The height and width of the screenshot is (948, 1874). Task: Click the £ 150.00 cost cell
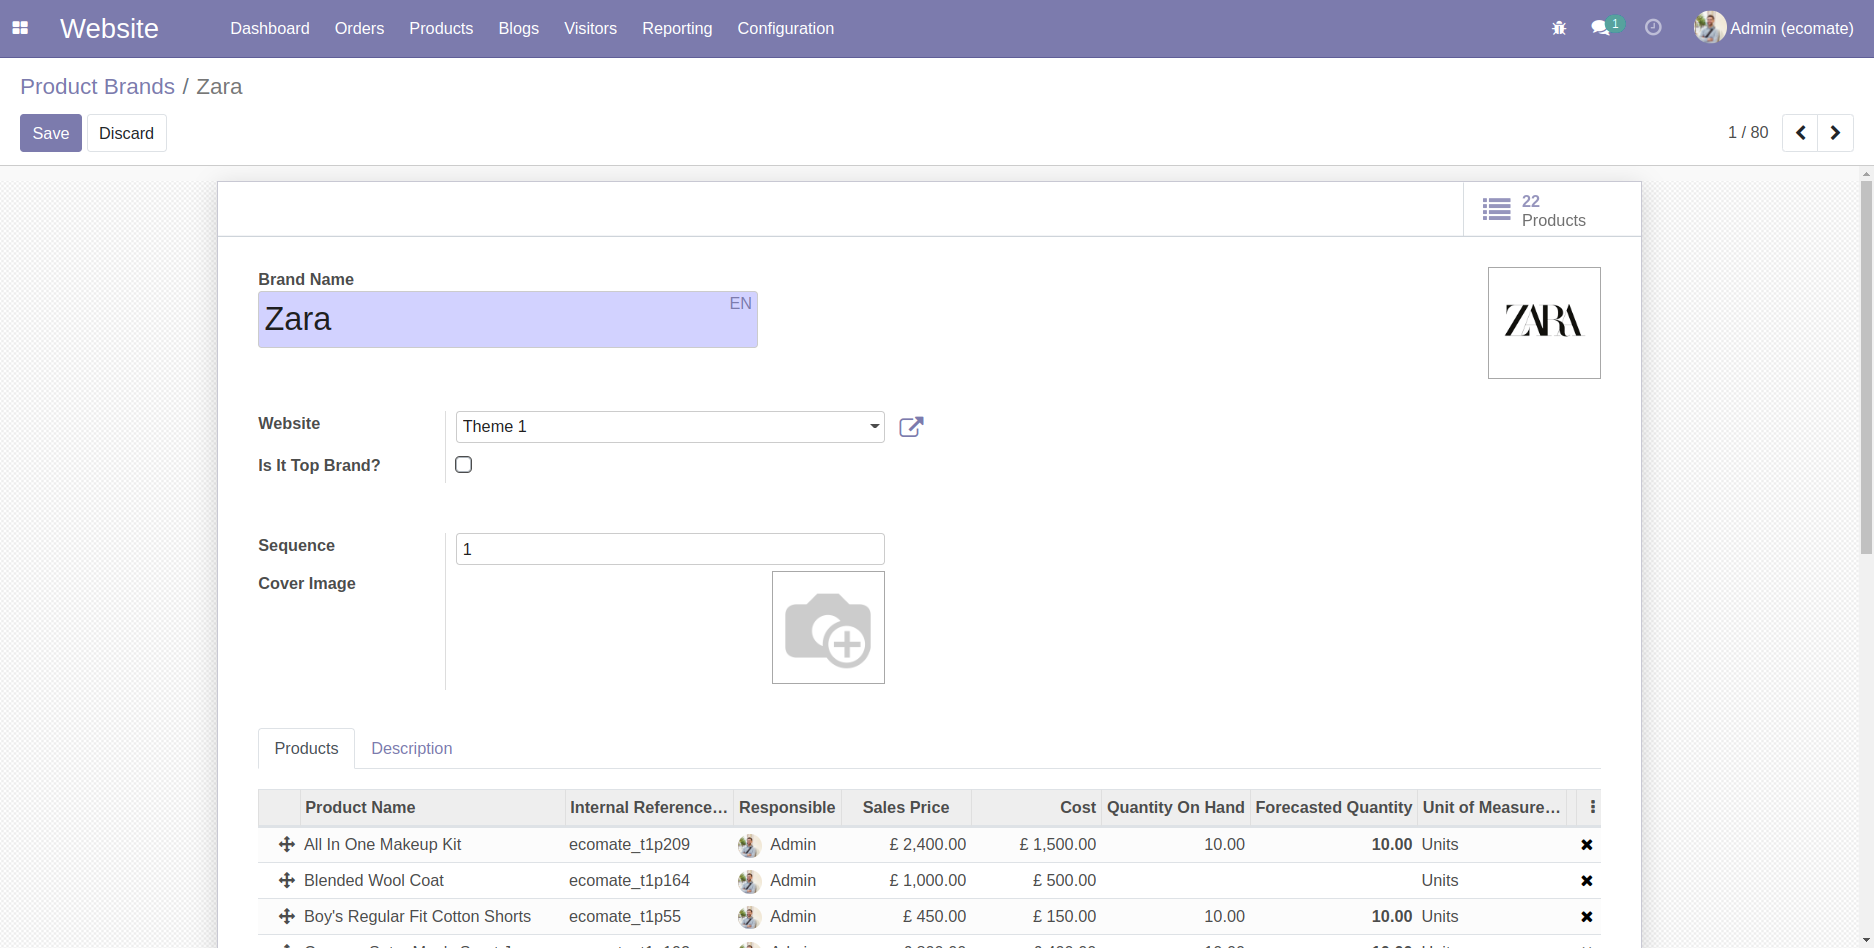[1064, 917]
